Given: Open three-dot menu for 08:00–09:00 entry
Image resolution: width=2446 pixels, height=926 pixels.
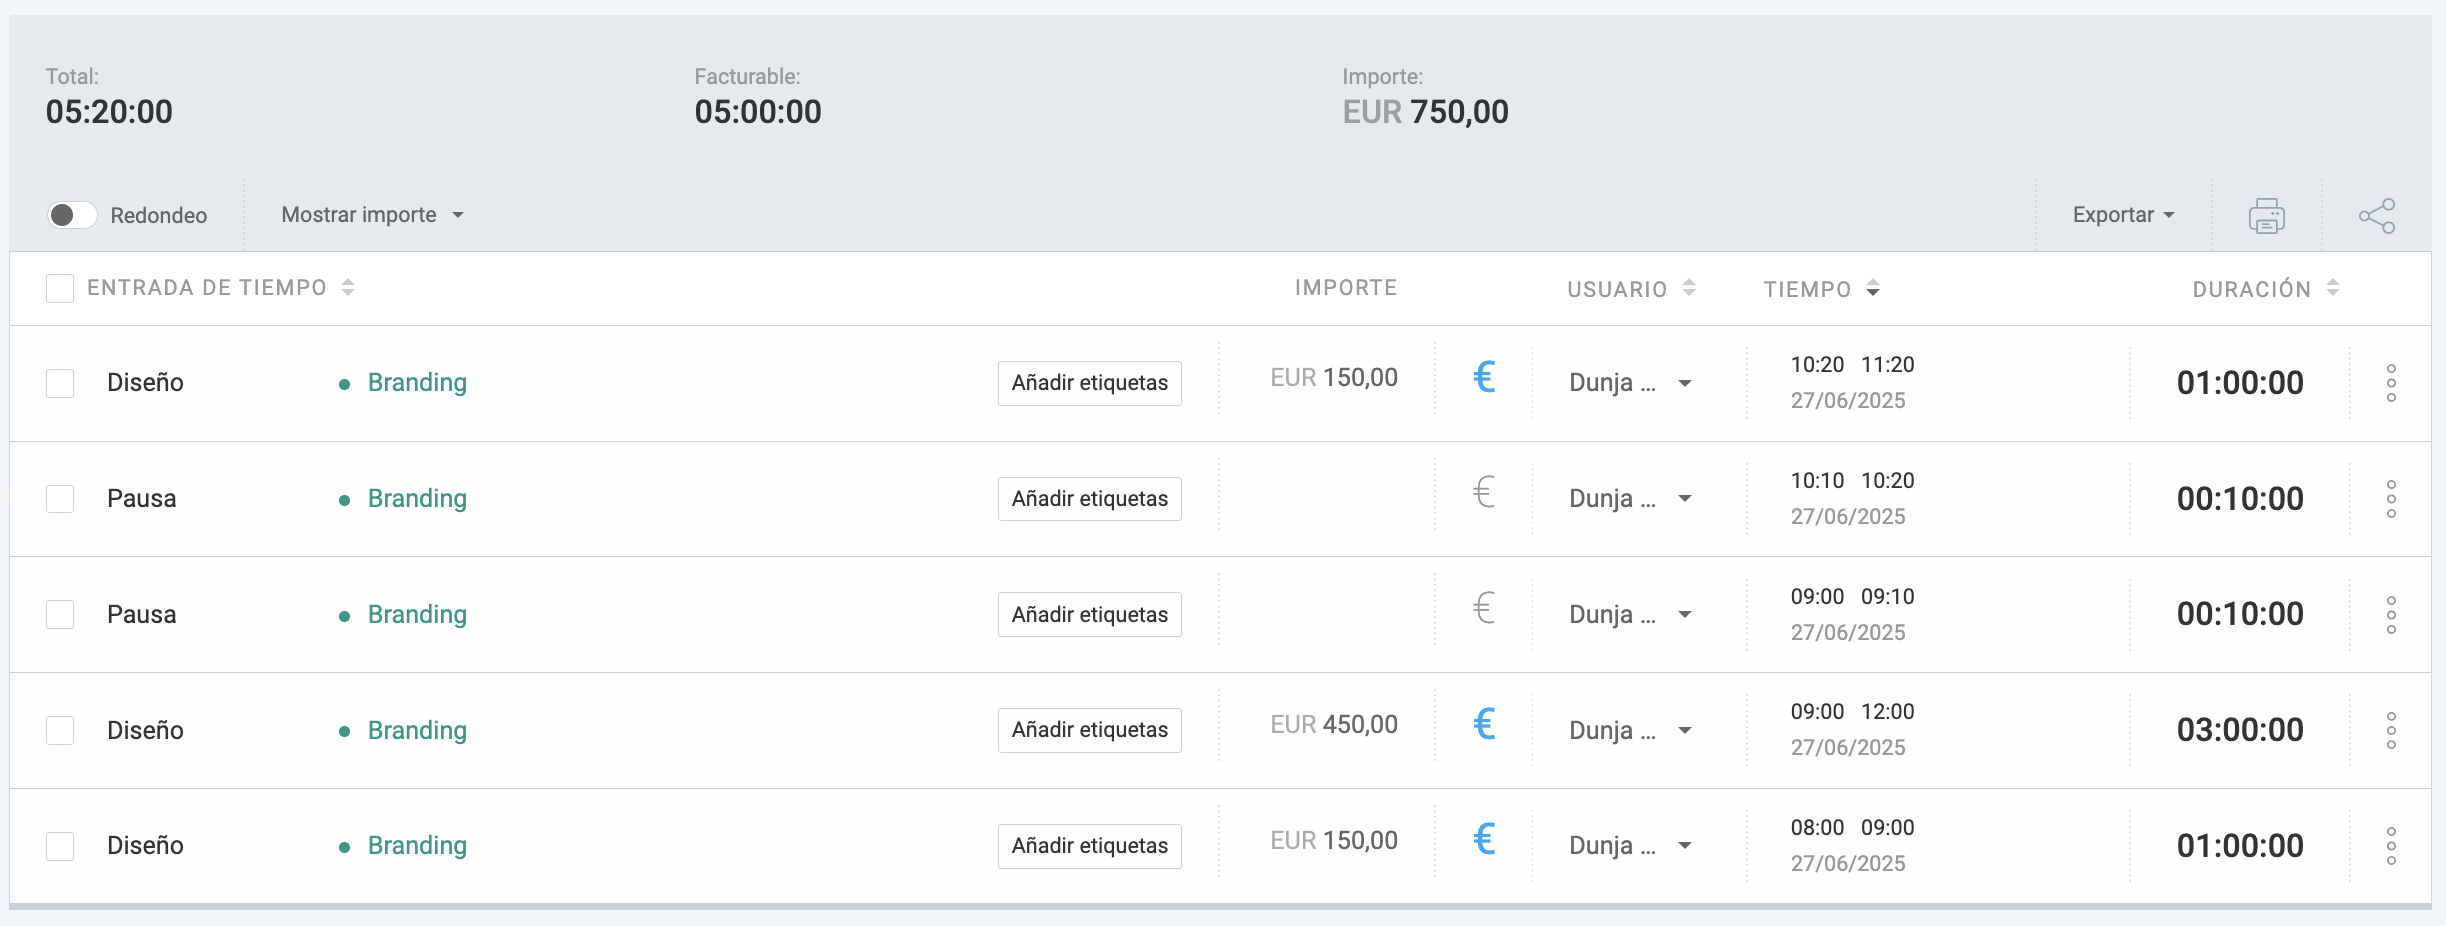Looking at the screenshot, I should click(2391, 846).
